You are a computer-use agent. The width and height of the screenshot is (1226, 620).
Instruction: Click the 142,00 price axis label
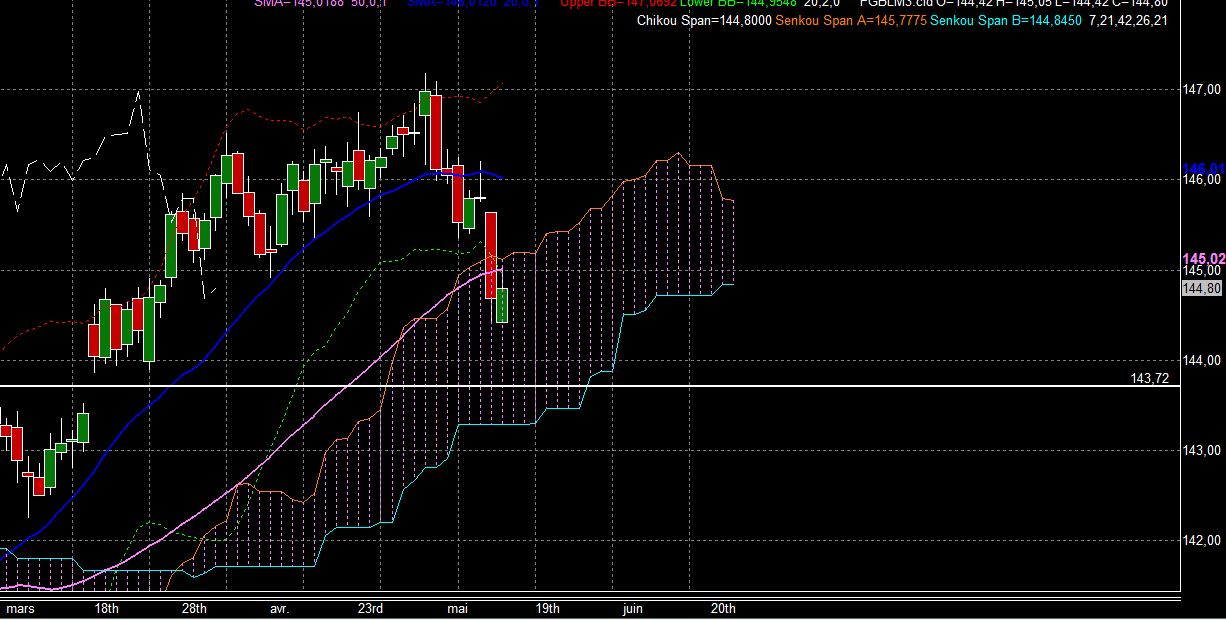pos(1201,540)
